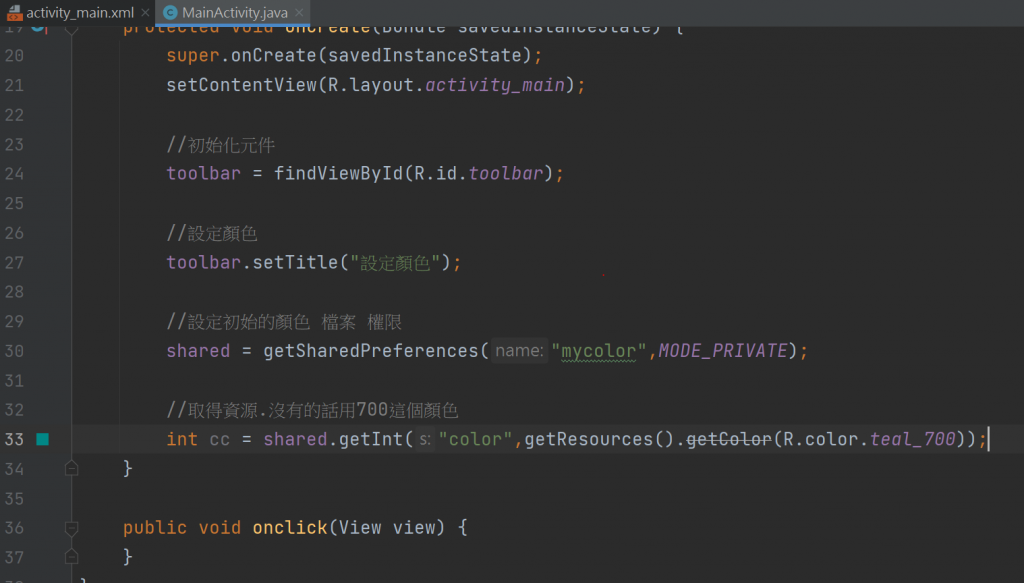
Task: Click "getInt" on line 33
Action: click(x=371, y=439)
